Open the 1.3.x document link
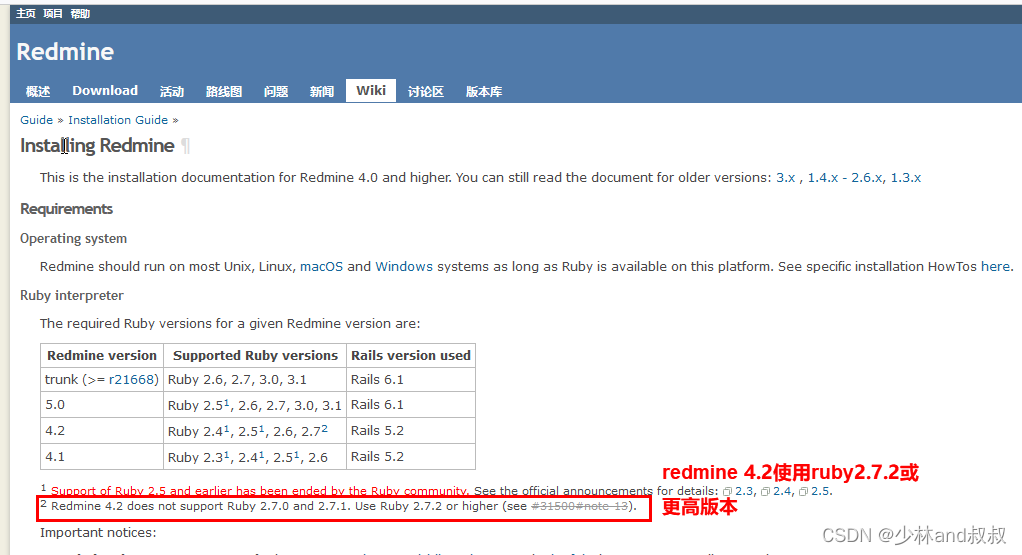The width and height of the screenshot is (1022, 555). coord(906,178)
